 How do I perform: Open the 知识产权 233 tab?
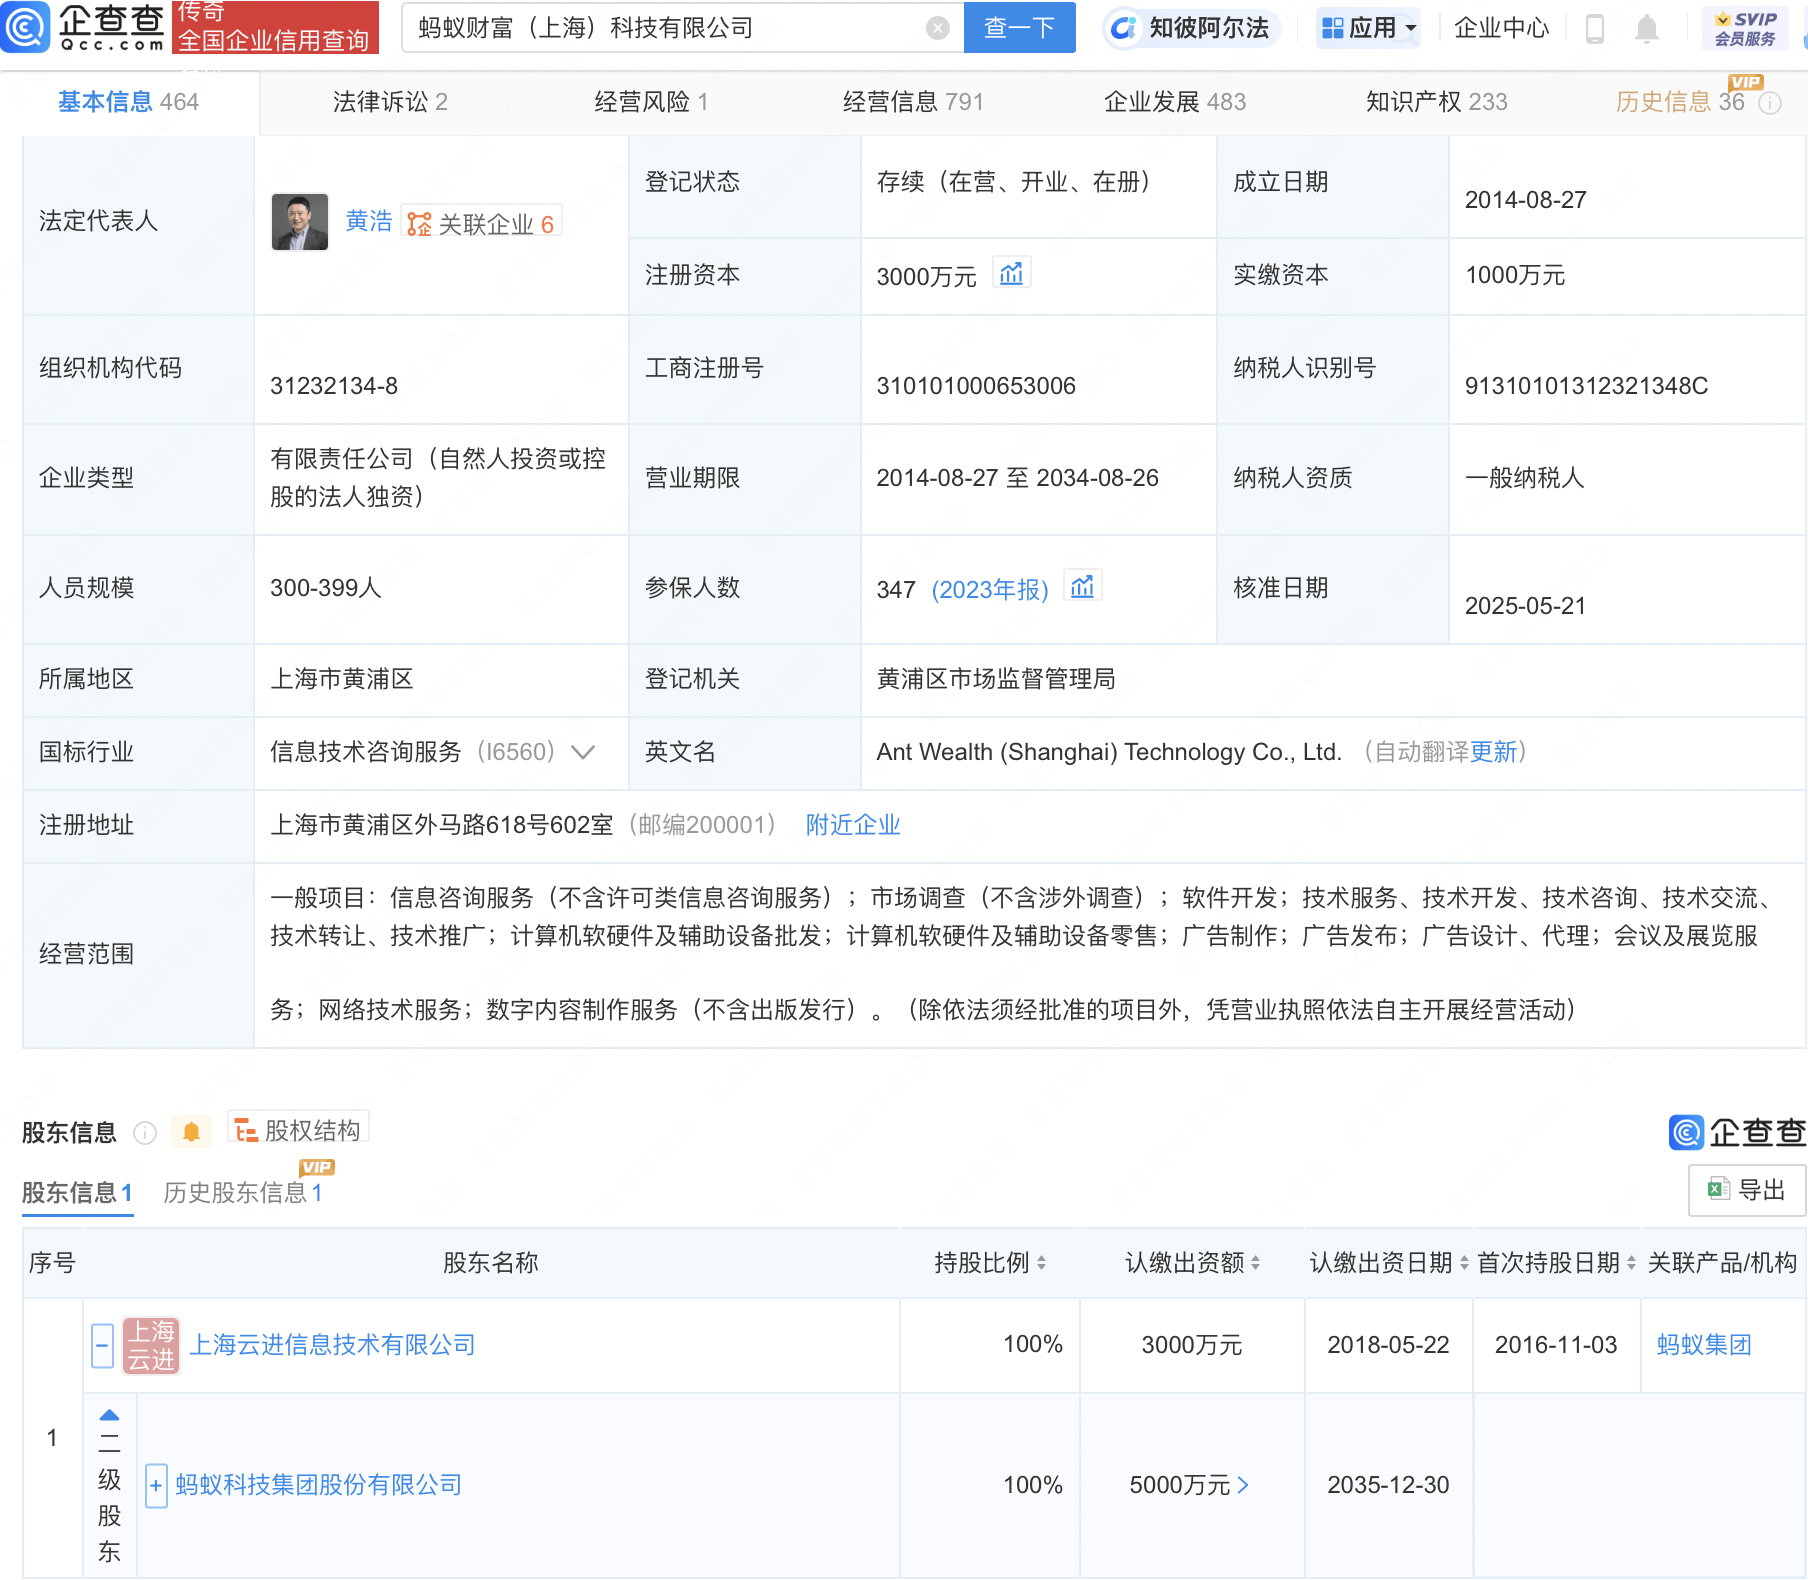tap(1436, 102)
